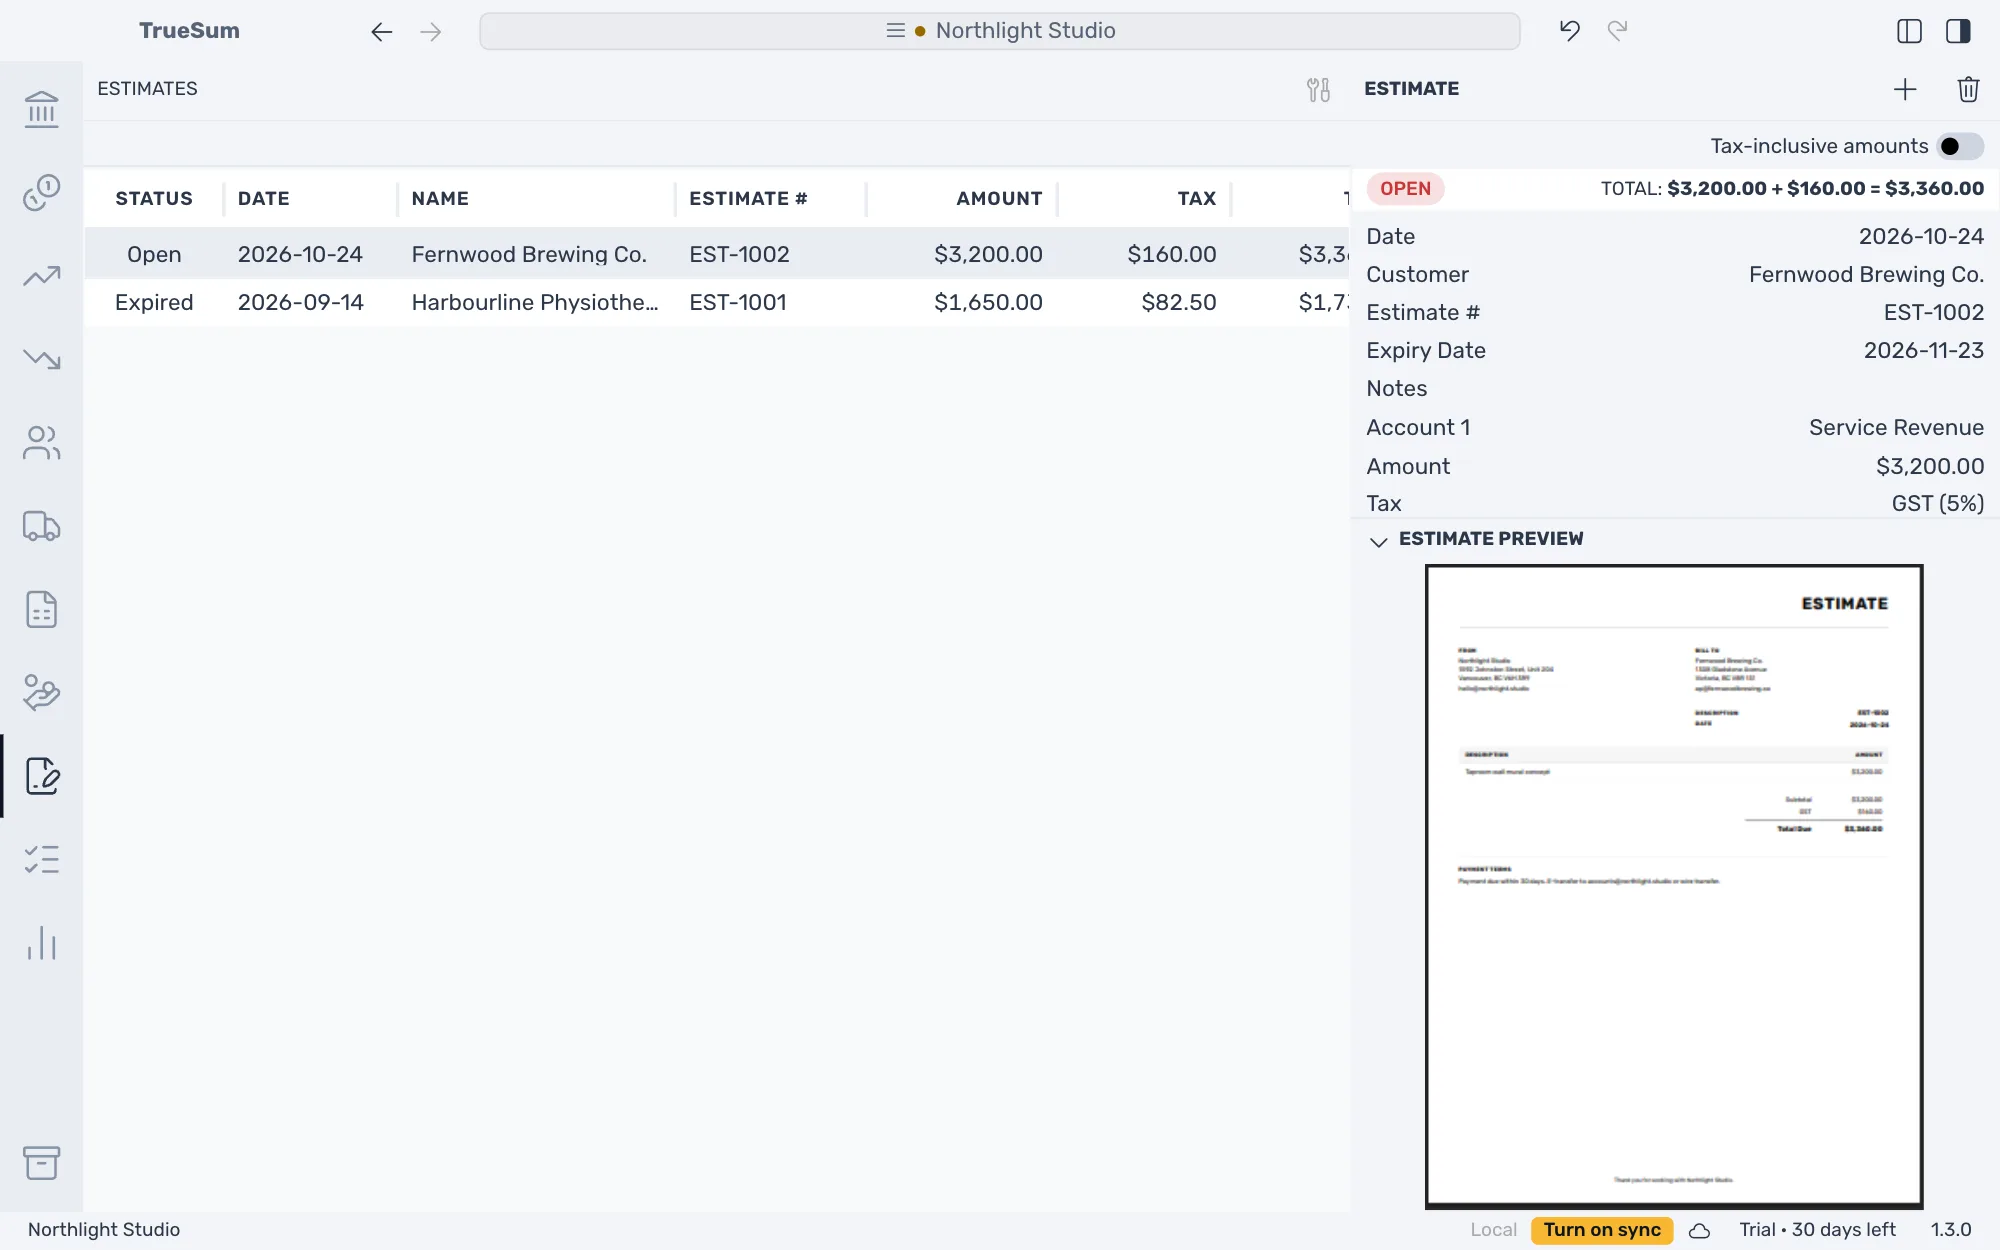Delete the estimate with trash icon

1968,89
